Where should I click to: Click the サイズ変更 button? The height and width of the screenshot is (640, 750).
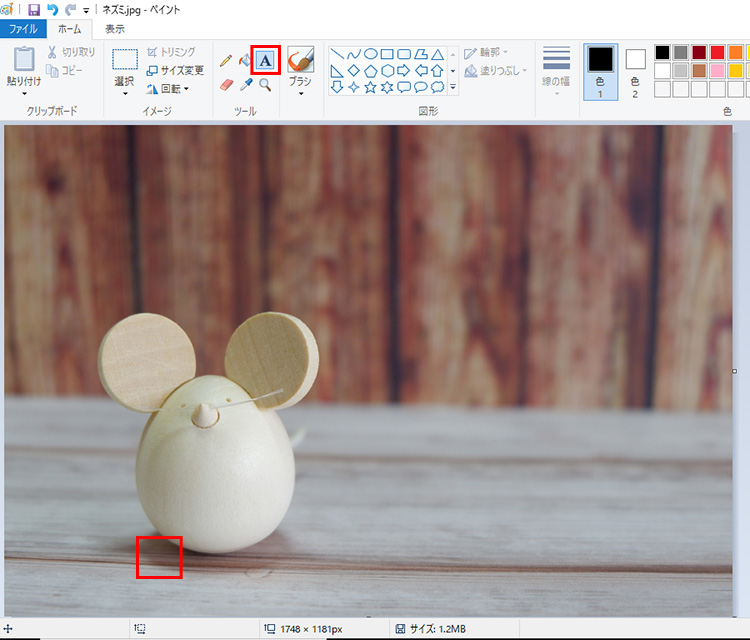click(175, 70)
